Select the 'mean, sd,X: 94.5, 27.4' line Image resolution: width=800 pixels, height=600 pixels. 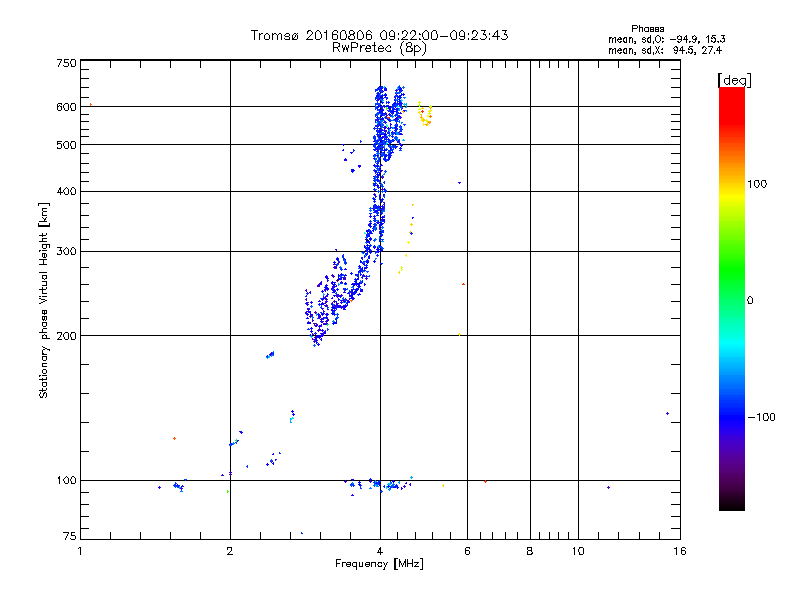(x=665, y=51)
